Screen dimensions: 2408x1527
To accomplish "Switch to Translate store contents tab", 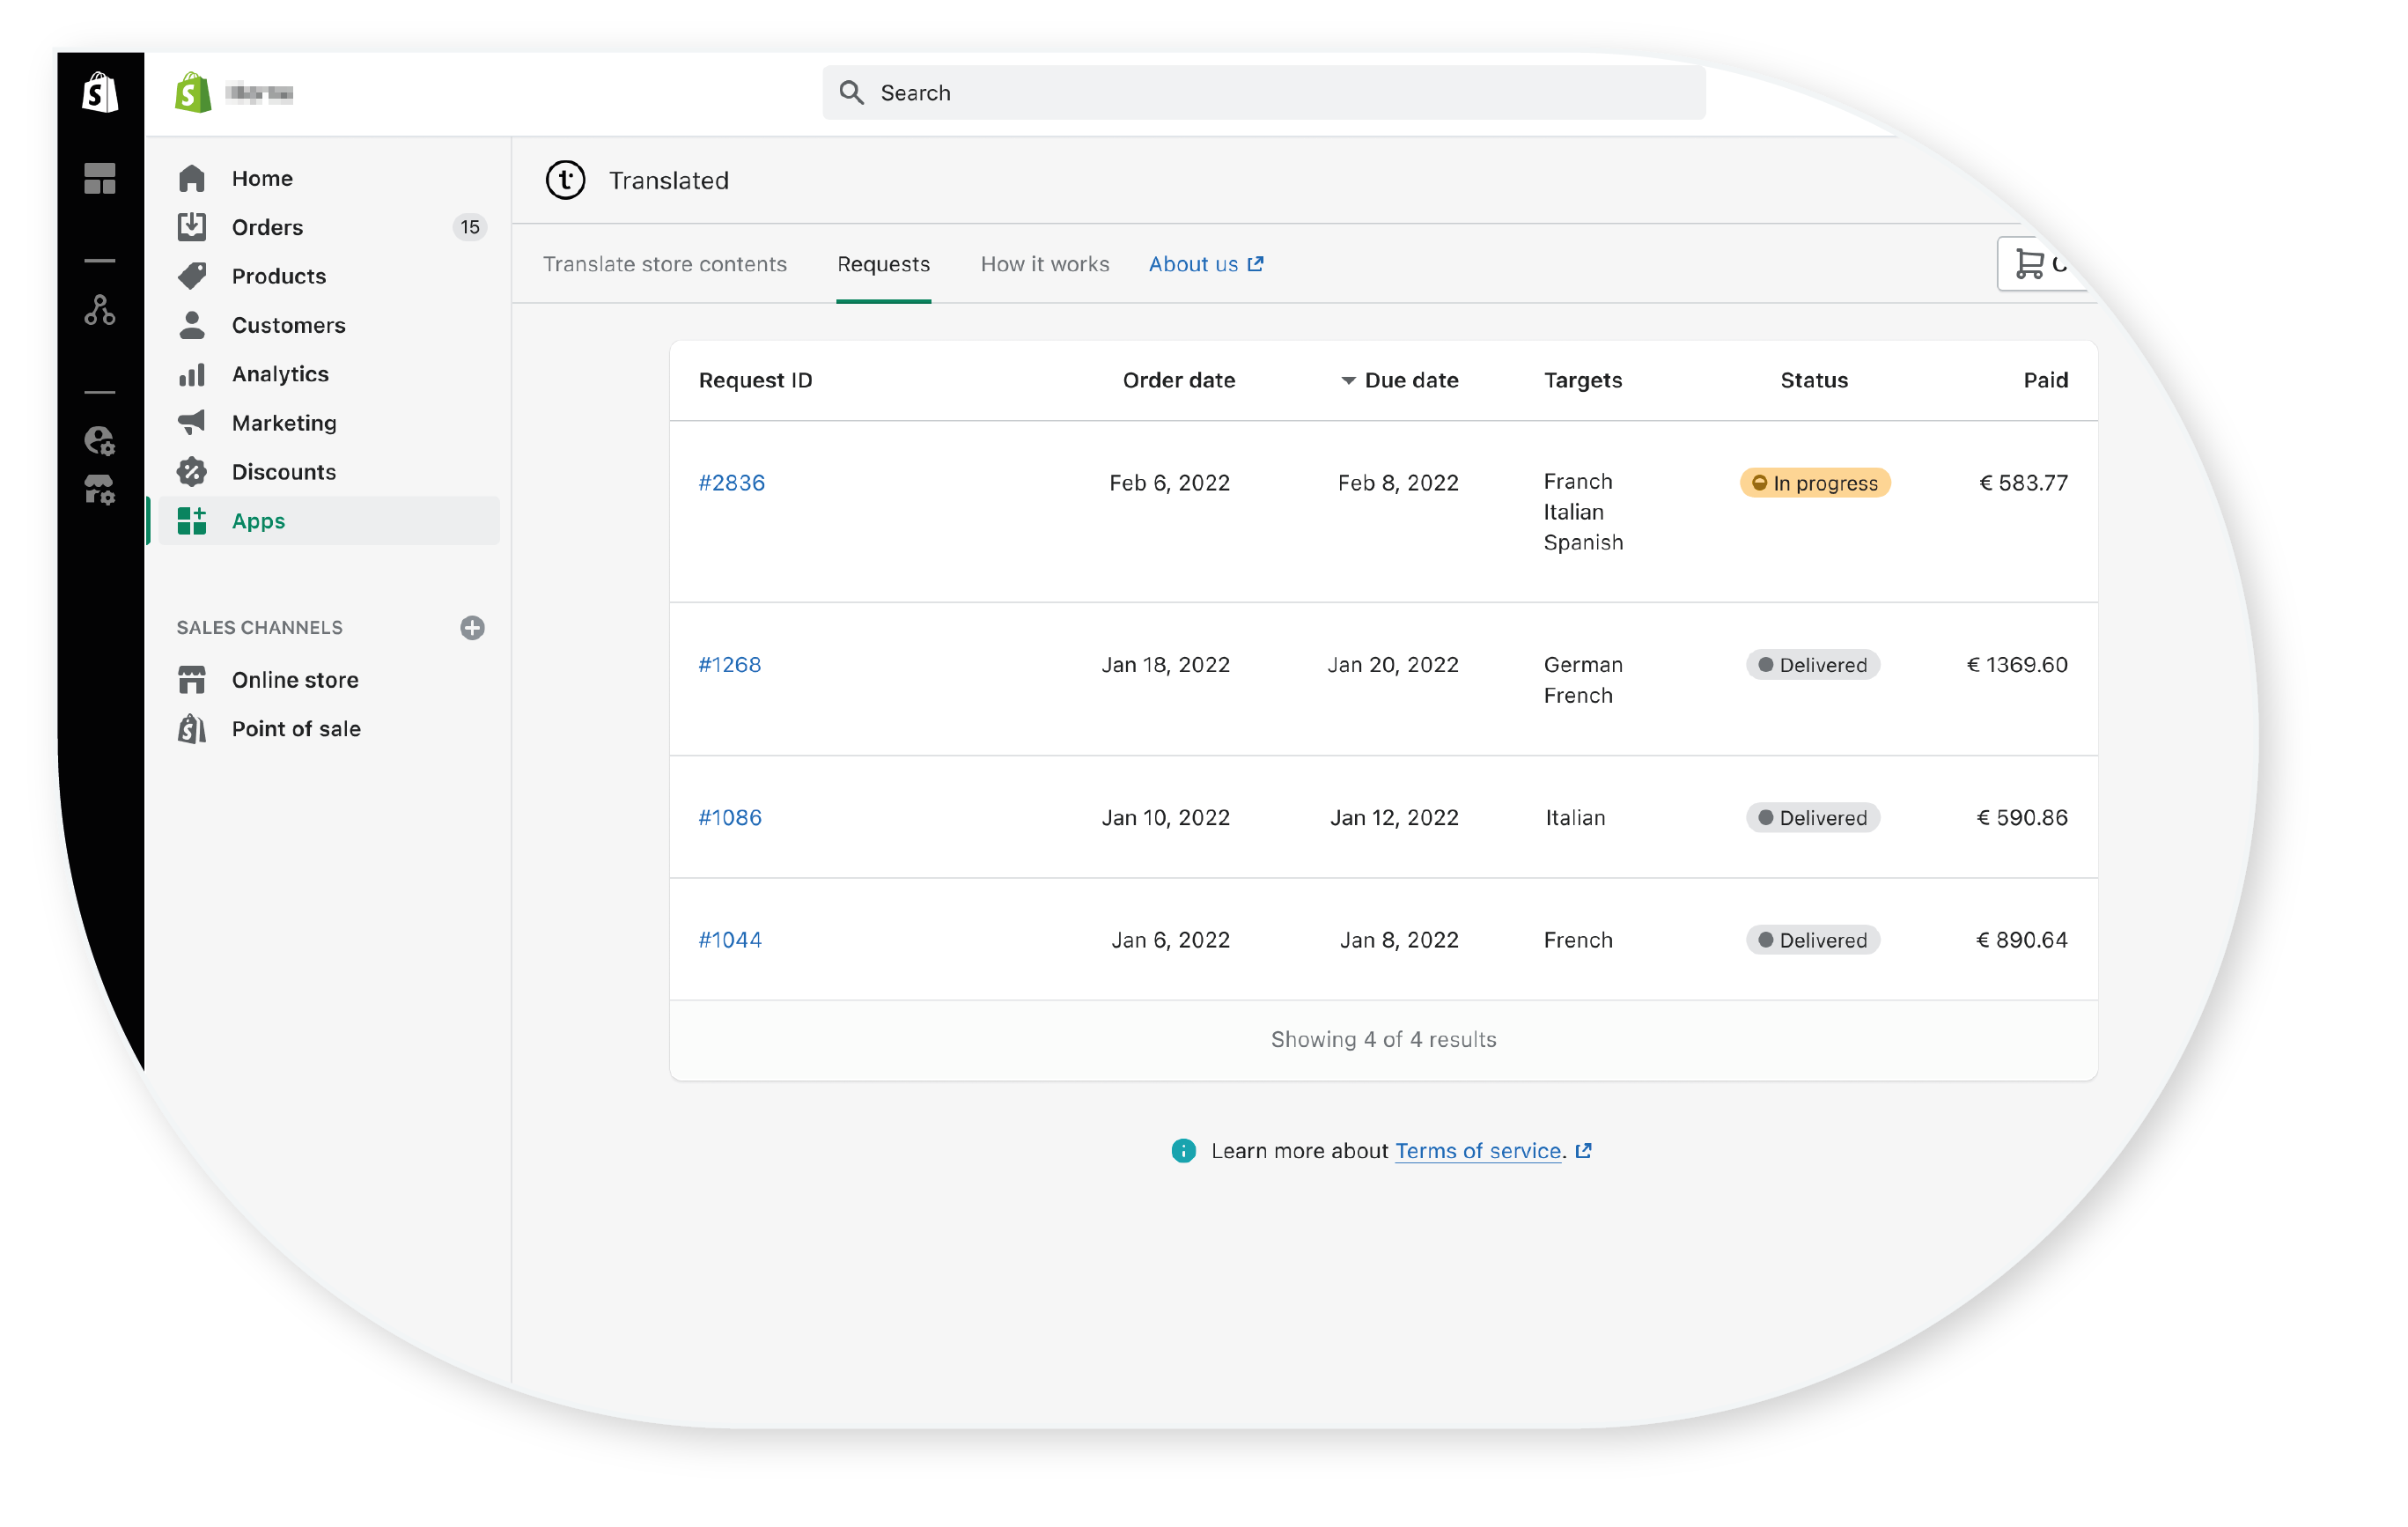I will 665,265.
